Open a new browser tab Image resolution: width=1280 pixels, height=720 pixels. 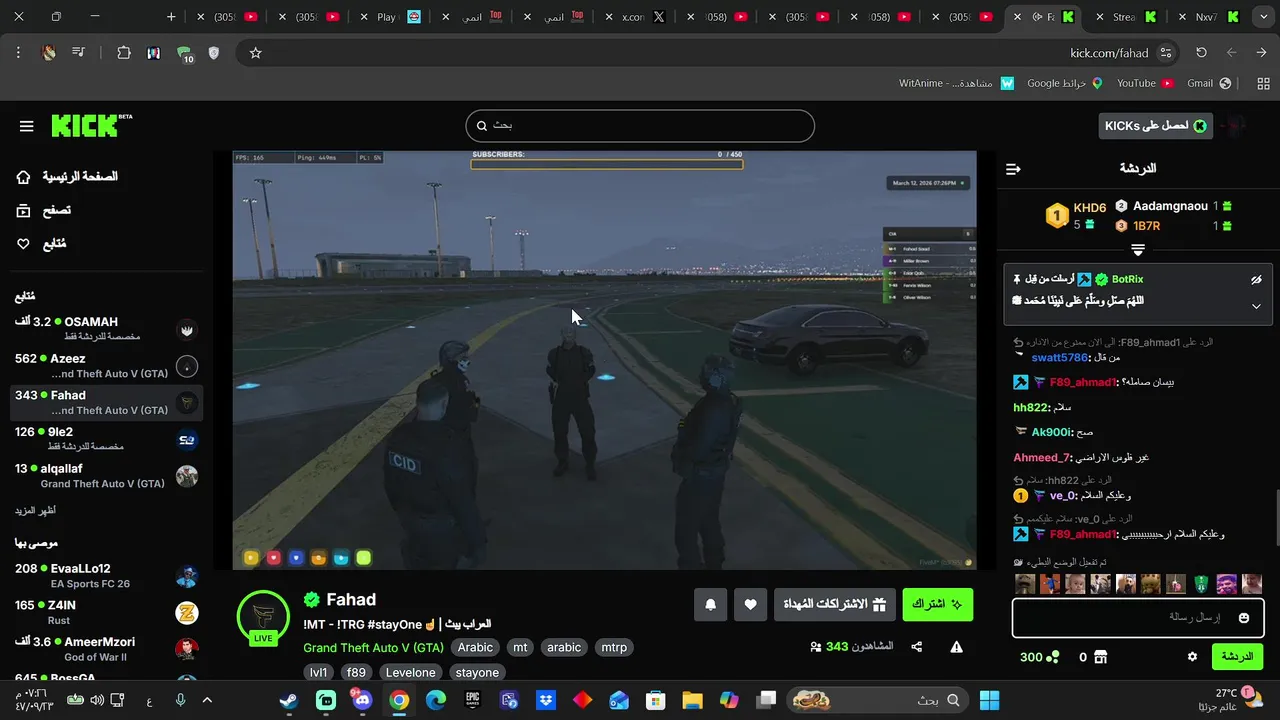click(171, 17)
